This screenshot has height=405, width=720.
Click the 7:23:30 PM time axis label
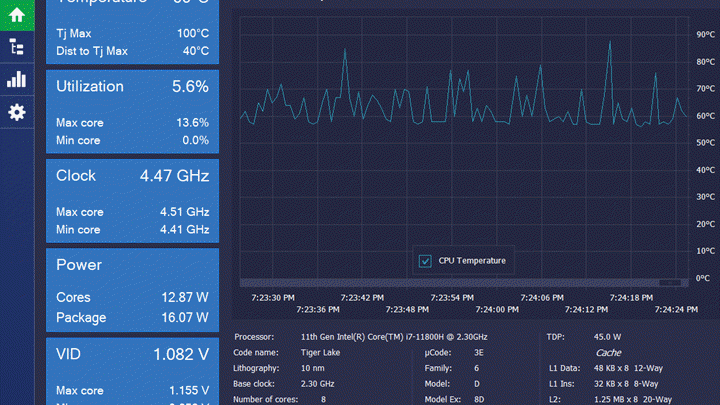point(273,298)
